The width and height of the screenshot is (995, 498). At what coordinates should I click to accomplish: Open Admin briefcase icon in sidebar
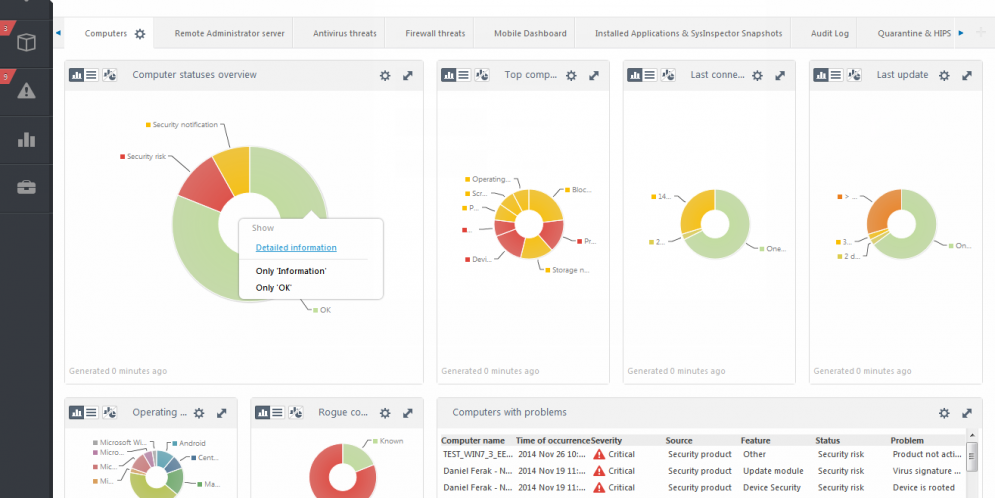click(x=26, y=188)
